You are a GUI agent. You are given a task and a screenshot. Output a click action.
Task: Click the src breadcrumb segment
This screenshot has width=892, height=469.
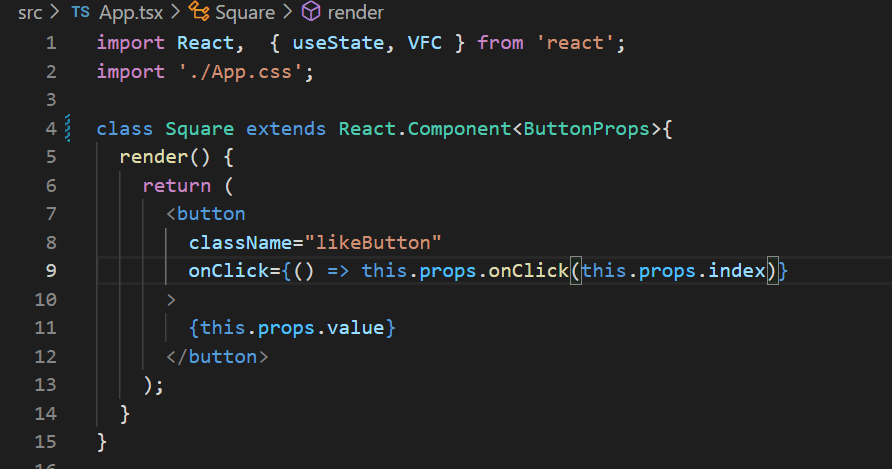[30, 12]
